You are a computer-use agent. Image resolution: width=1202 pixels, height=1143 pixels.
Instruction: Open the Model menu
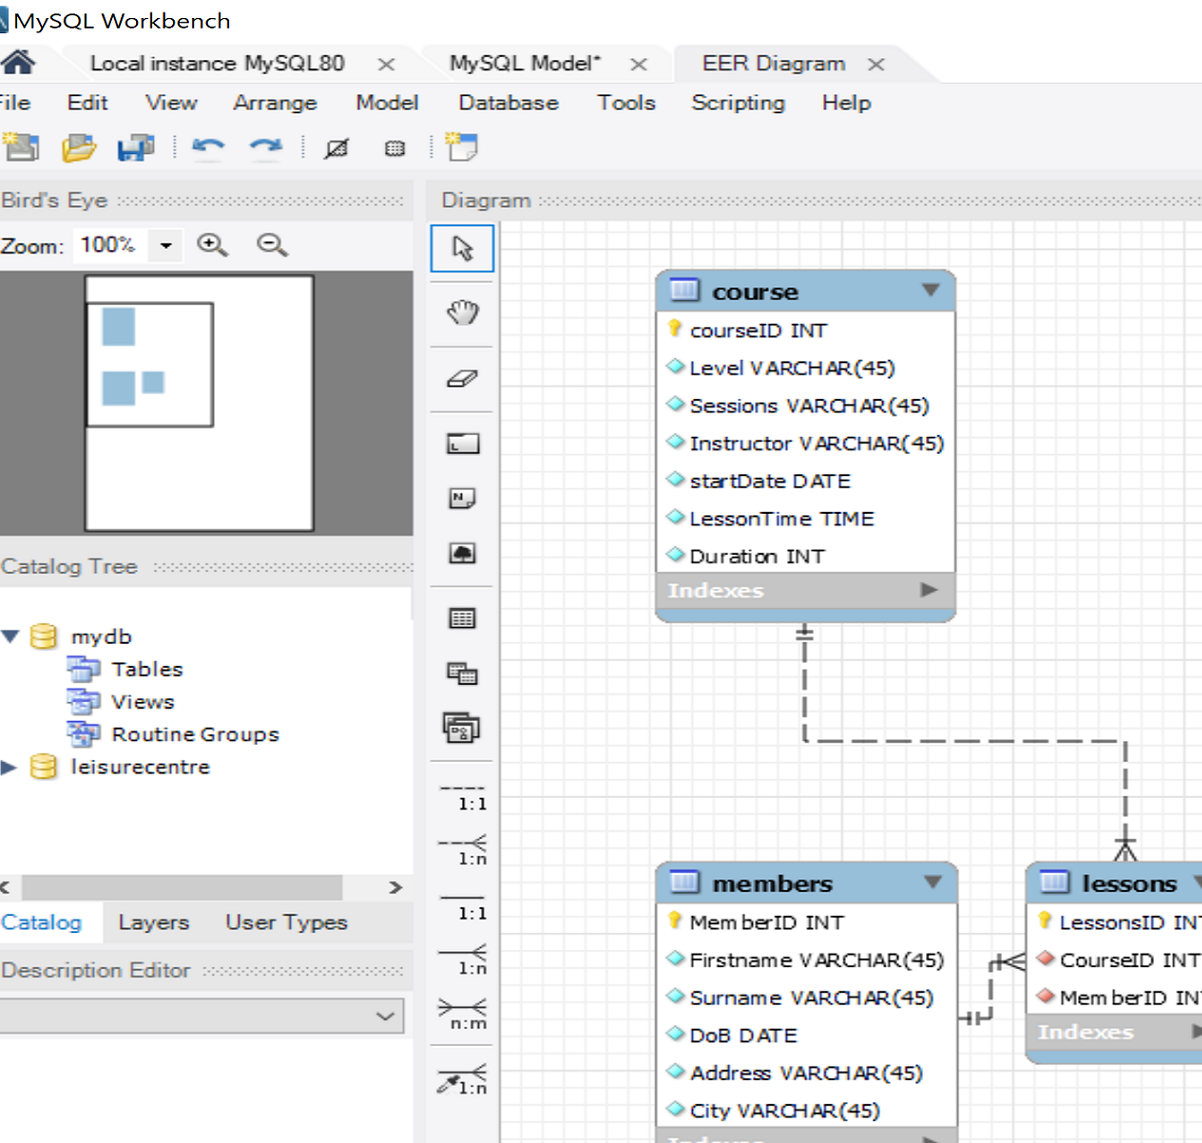coord(387,103)
